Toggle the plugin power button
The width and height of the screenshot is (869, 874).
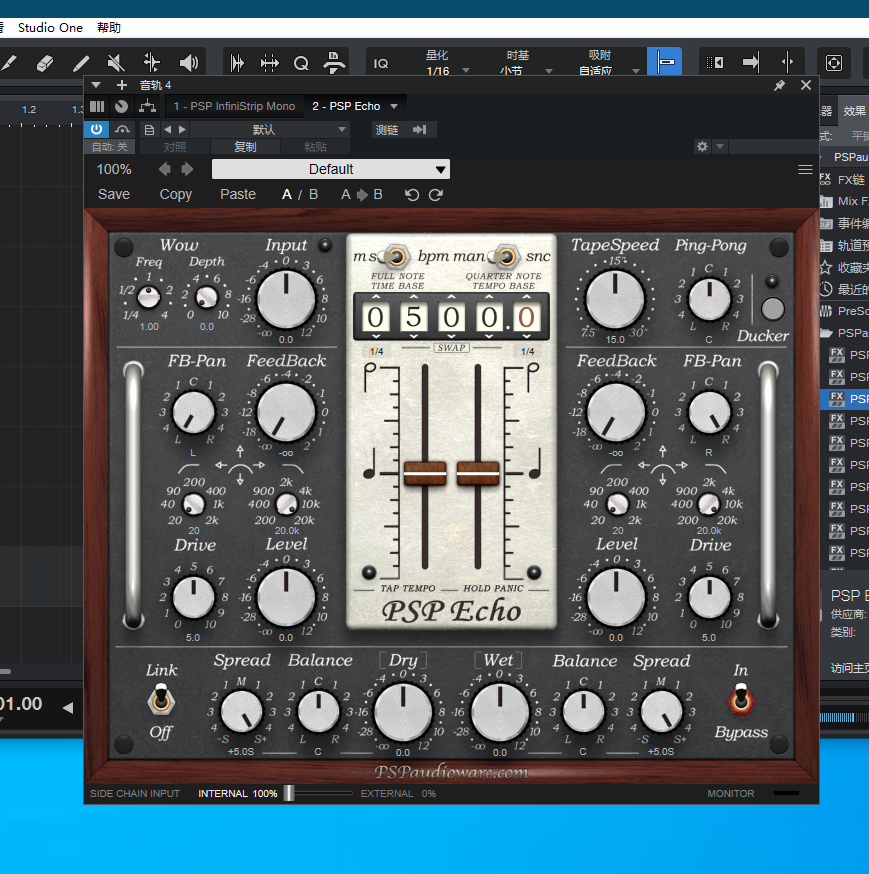96,130
